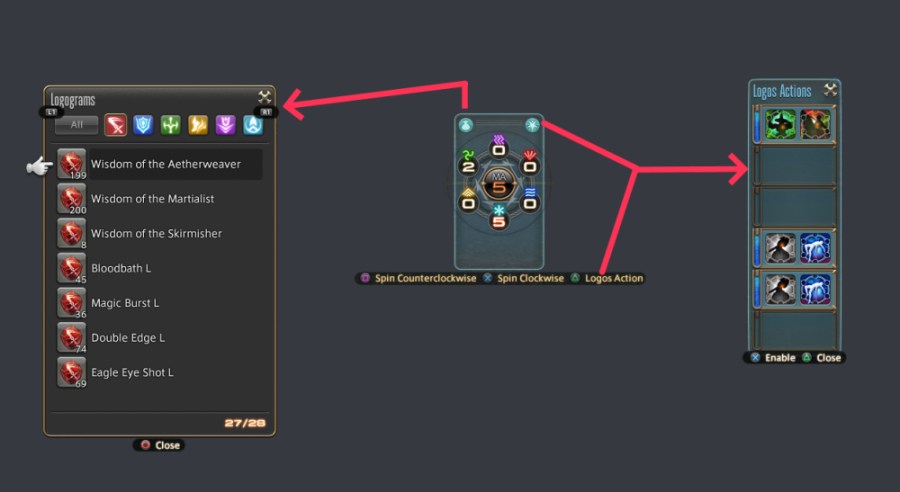
Task: Select the Magic Burst L text label
Action: point(125,303)
